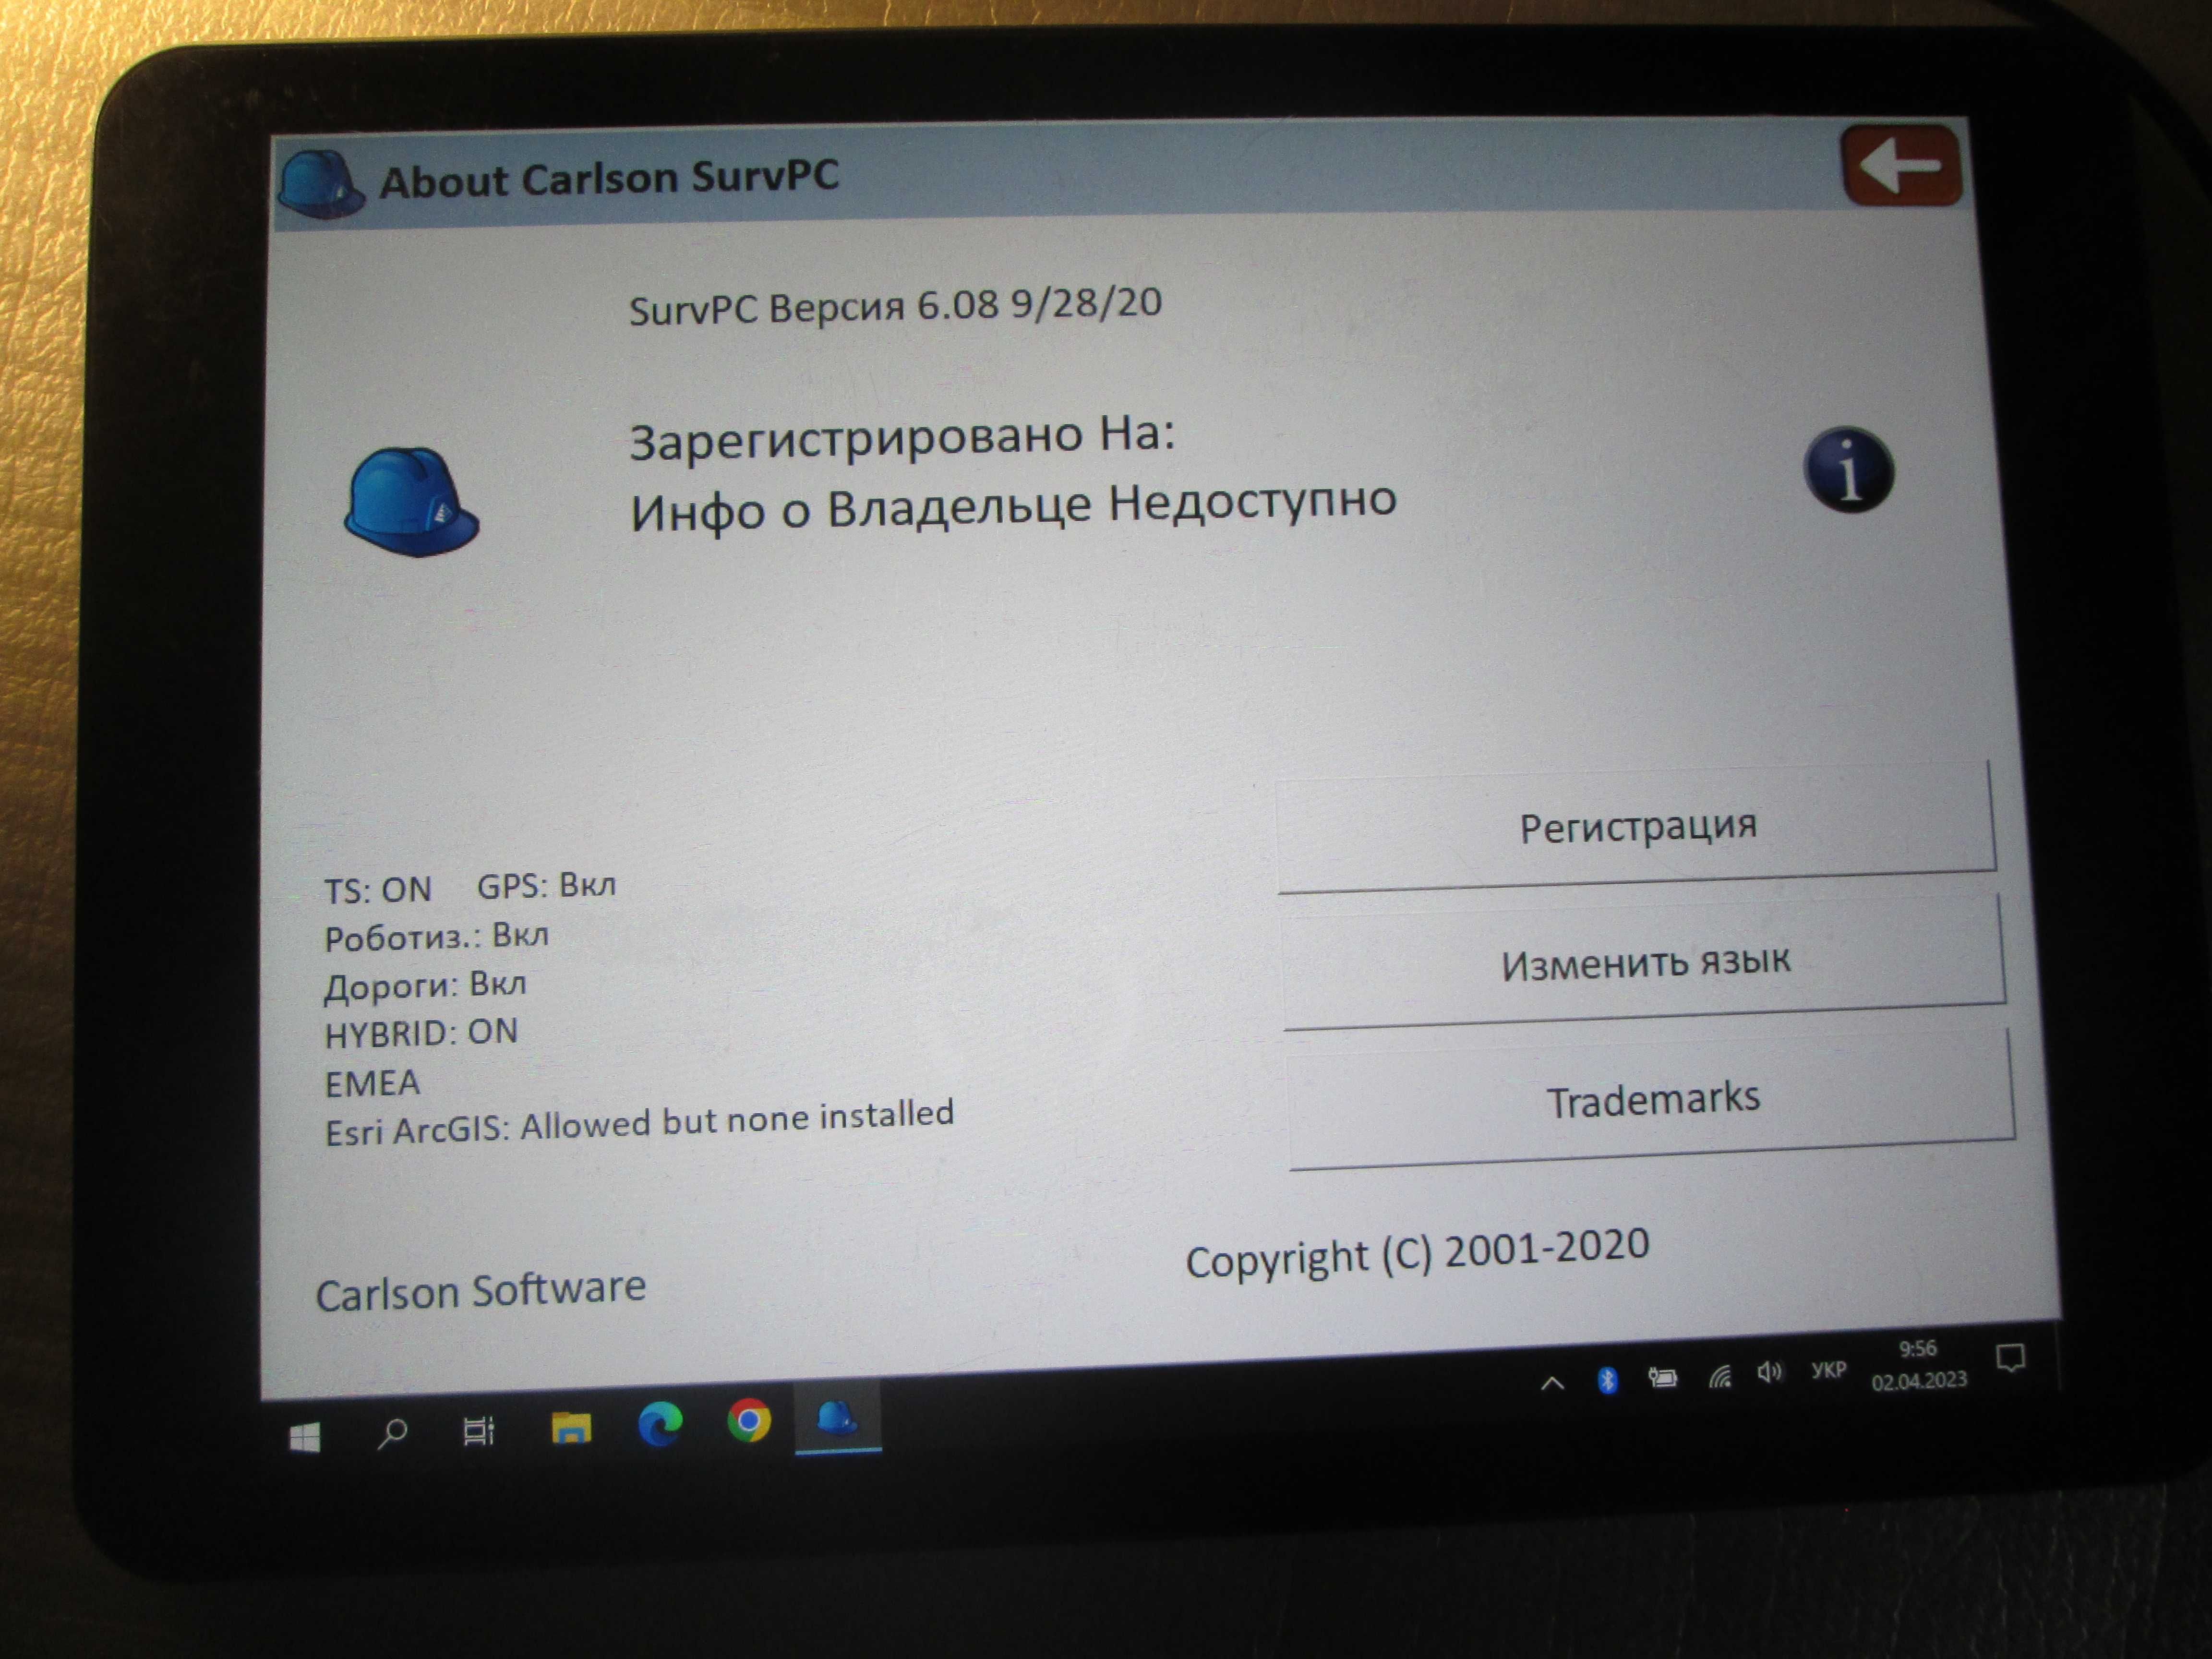Open Task View on the taskbar
The image size is (2212, 1659).
(479, 1431)
